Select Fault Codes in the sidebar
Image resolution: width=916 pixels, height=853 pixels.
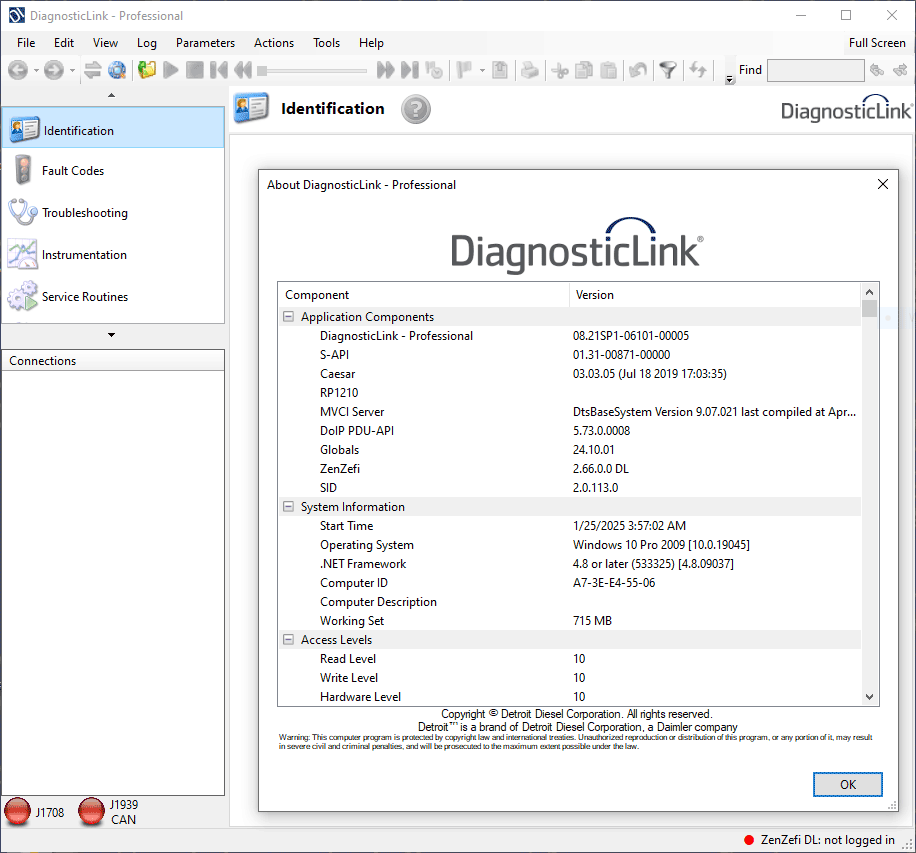(113, 171)
